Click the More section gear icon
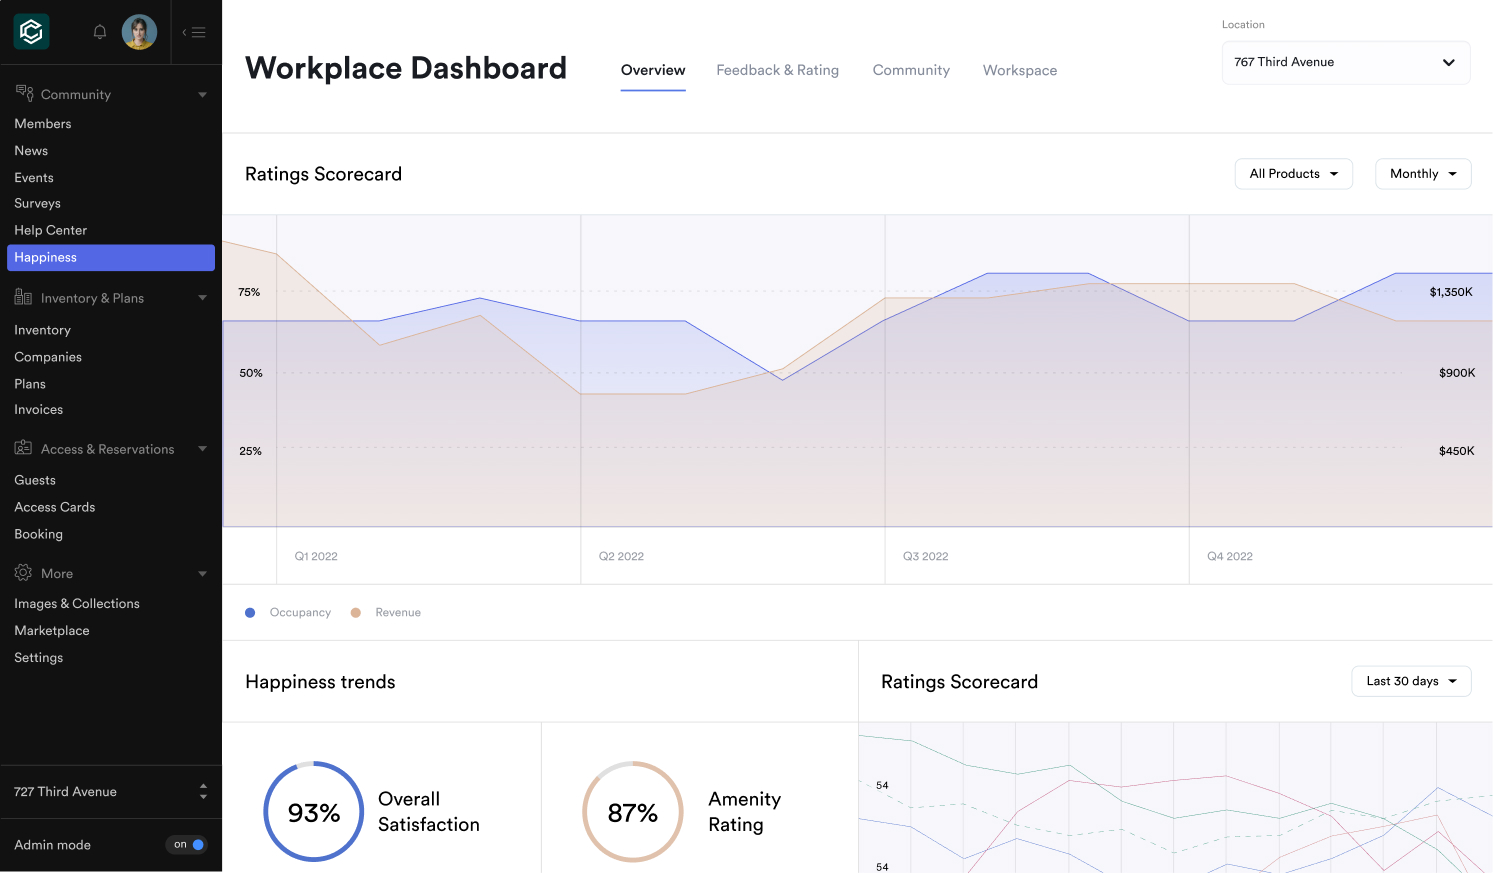1494x874 pixels. point(24,572)
